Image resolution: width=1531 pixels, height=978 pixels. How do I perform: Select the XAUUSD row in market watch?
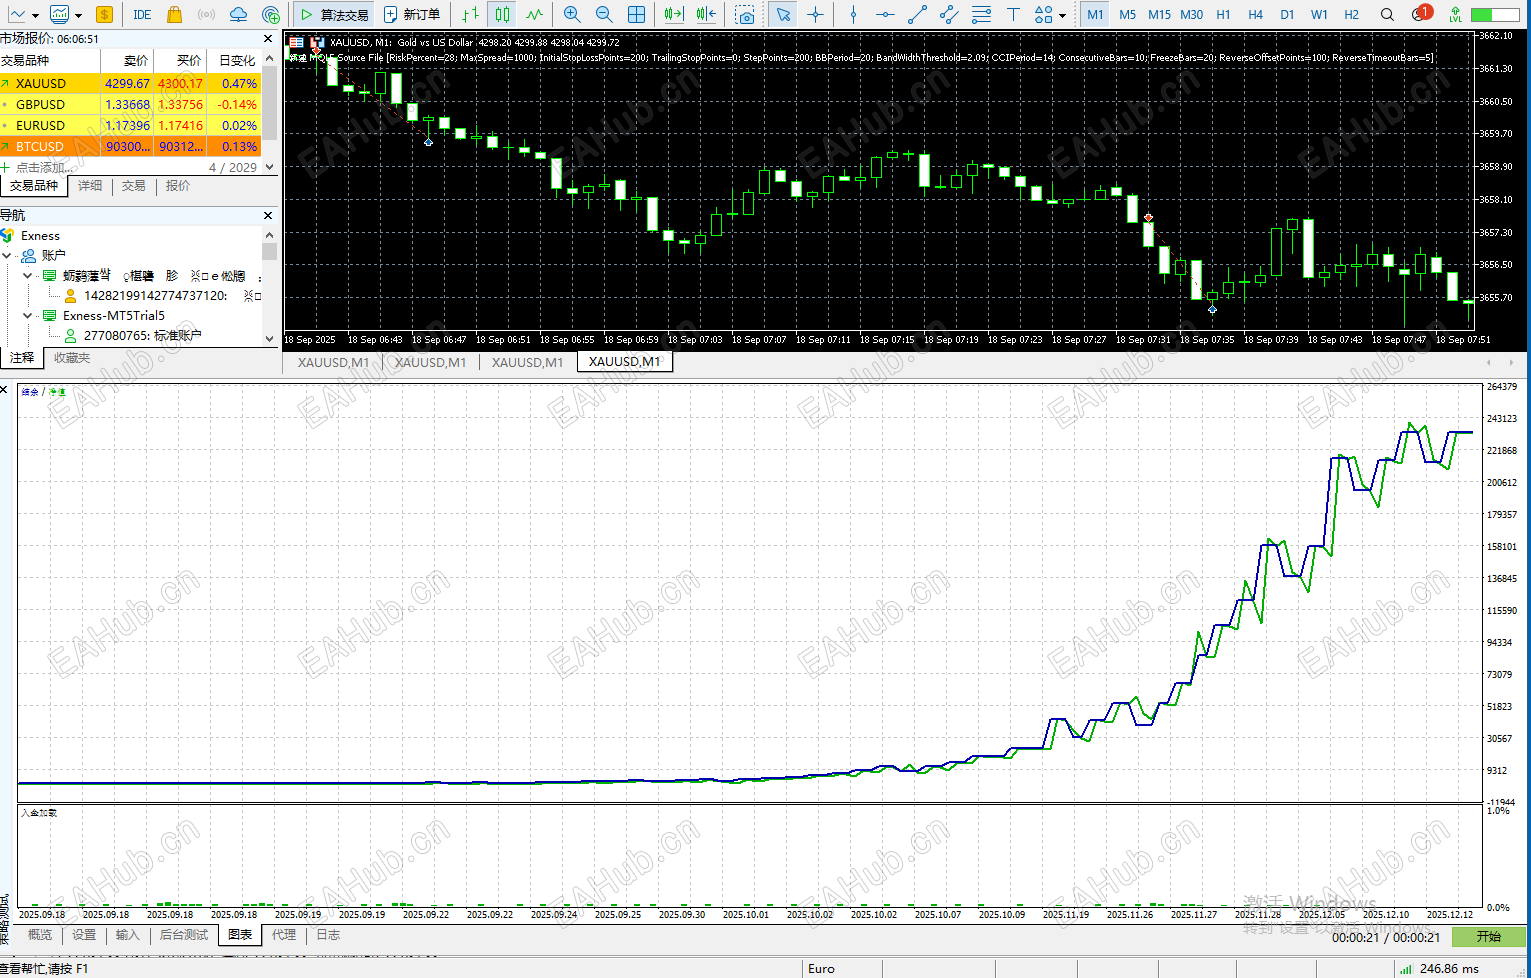pyautogui.click(x=131, y=83)
